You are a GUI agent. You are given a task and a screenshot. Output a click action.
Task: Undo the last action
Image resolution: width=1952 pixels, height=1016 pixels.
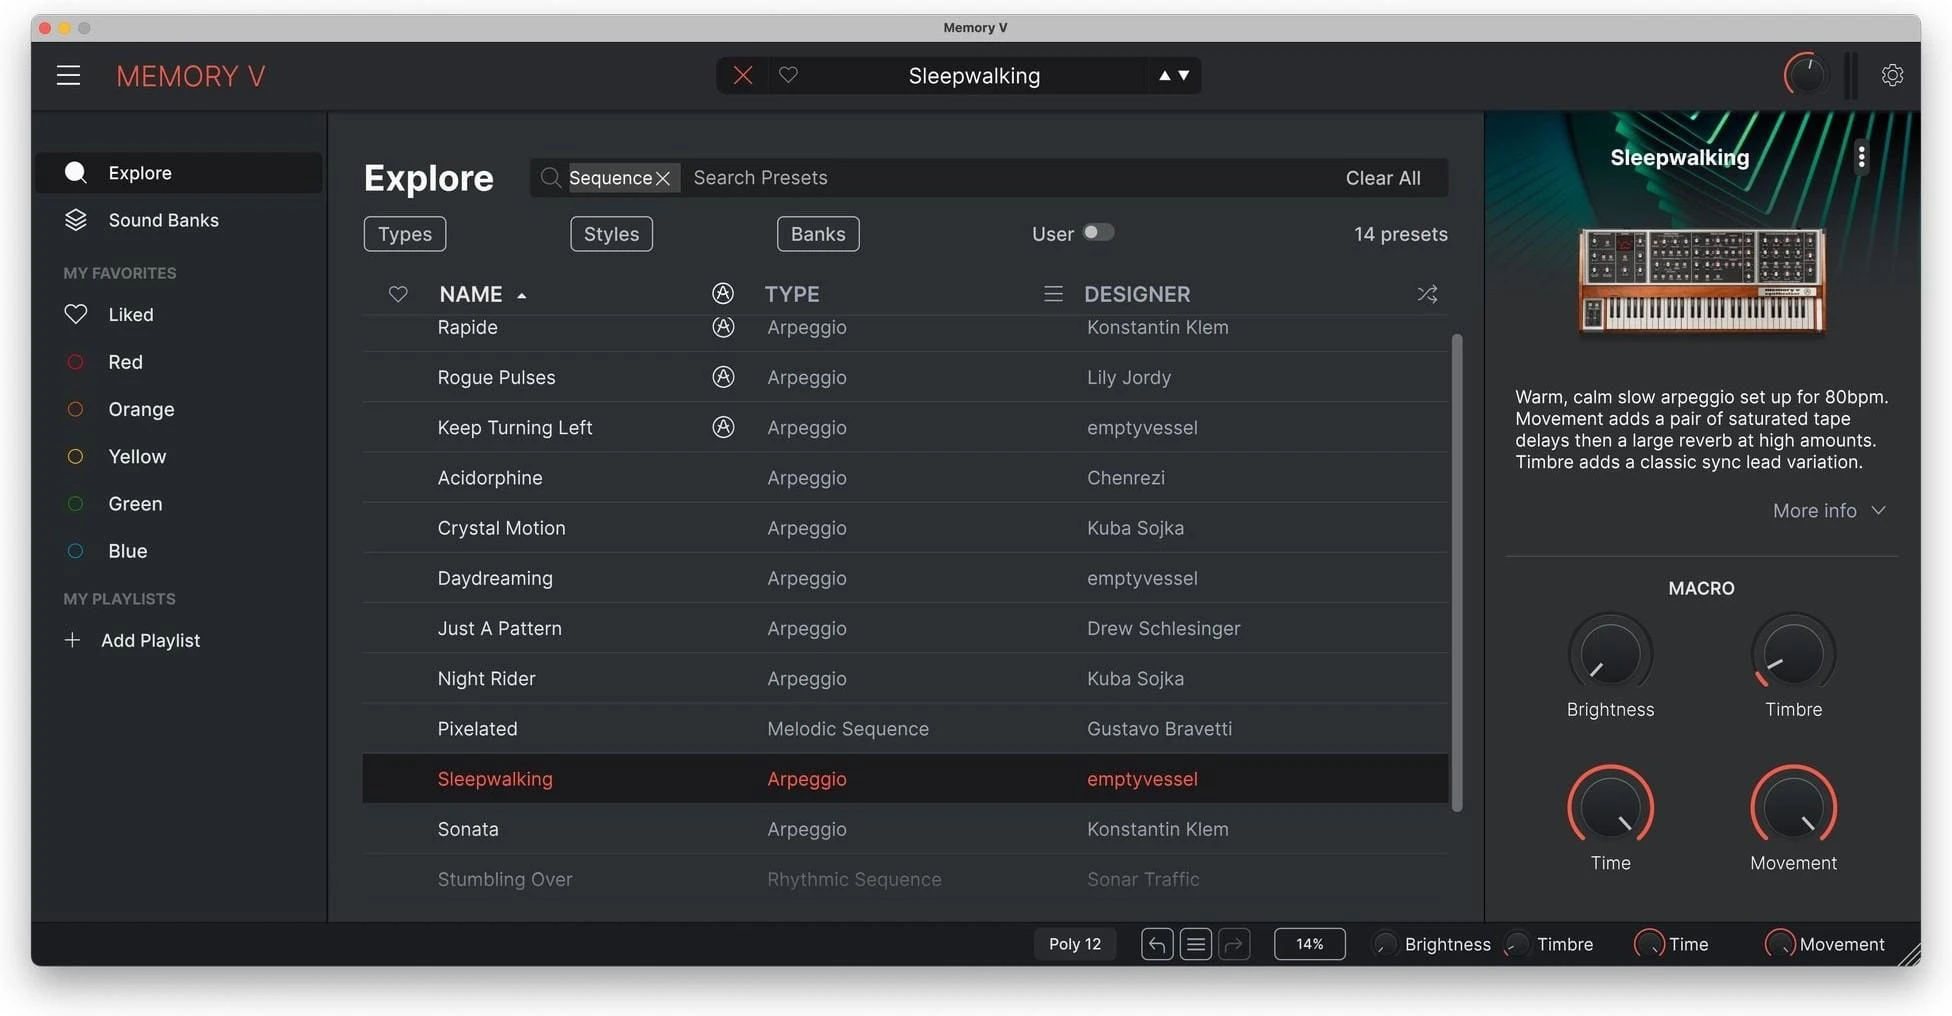(x=1157, y=944)
